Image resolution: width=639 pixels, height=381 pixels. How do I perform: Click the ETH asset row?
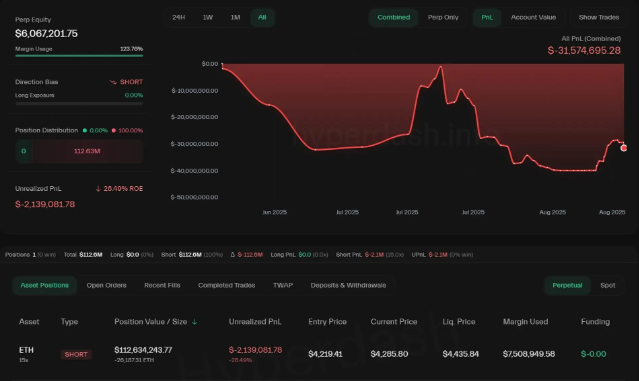coord(314,354)
